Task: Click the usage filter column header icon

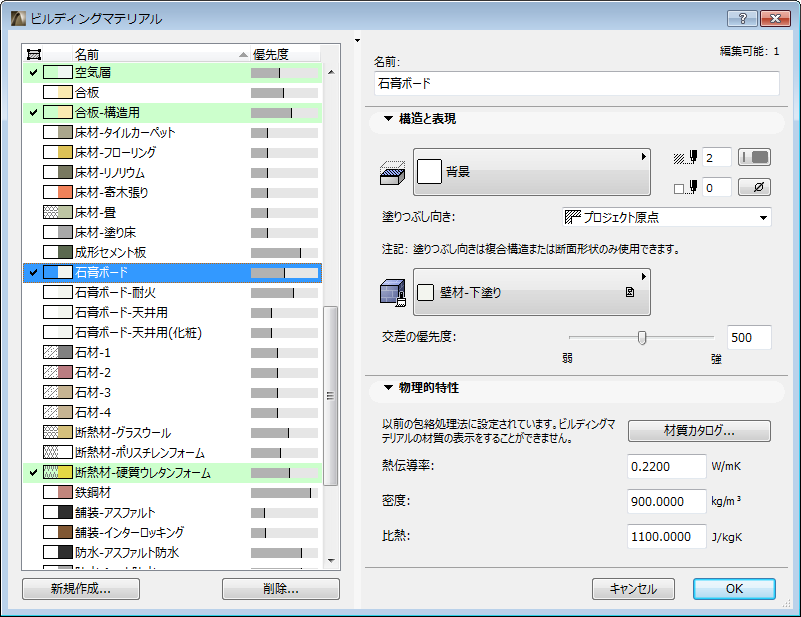Action: point(34,54)
